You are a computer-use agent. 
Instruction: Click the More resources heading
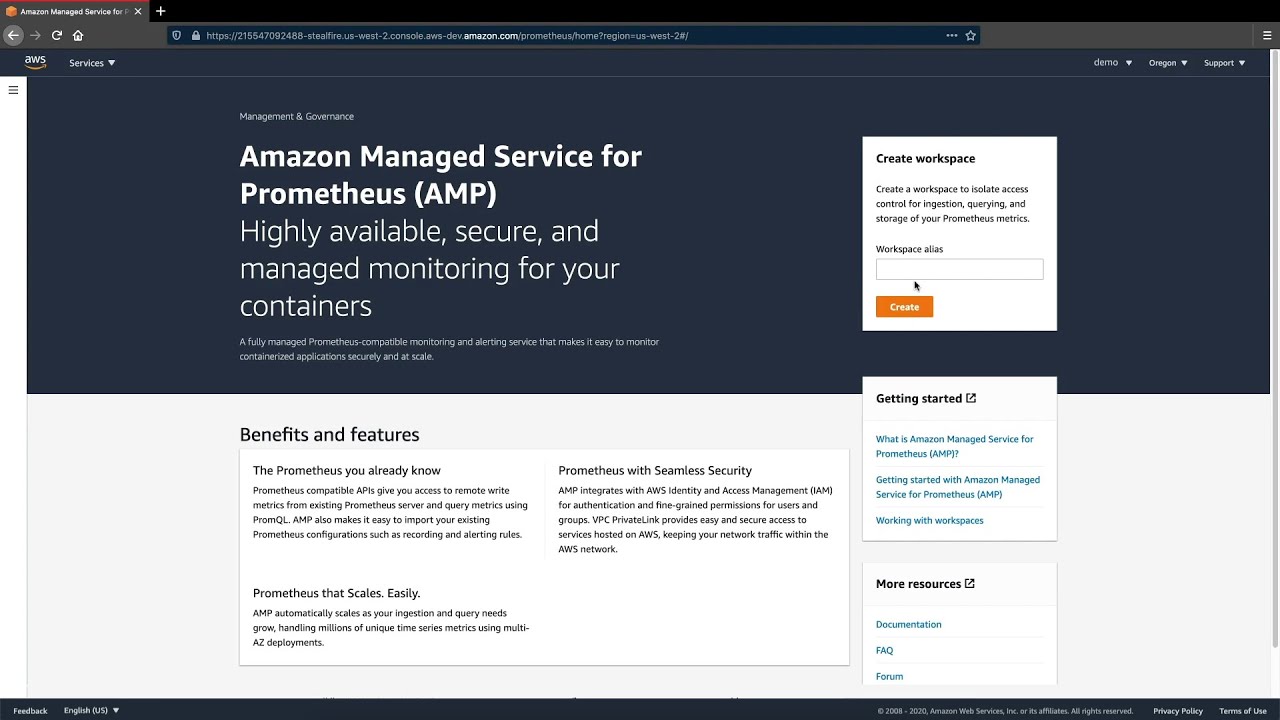pos(918,583)
